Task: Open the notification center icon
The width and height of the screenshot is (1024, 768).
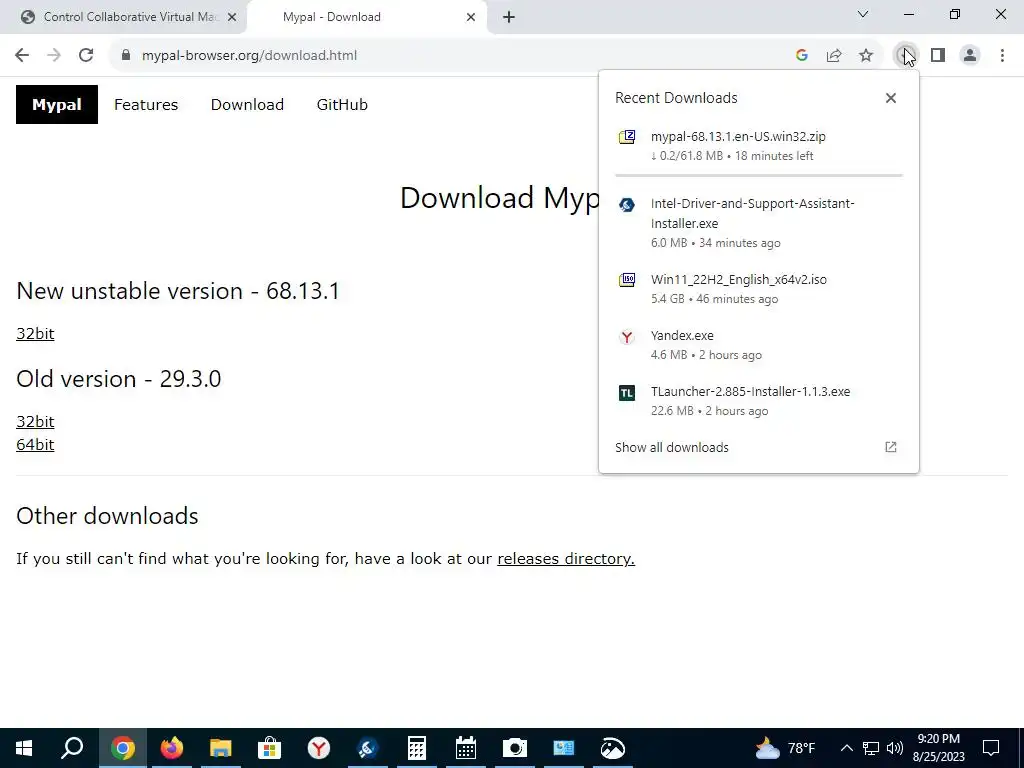Action: [x=991, y=748]
